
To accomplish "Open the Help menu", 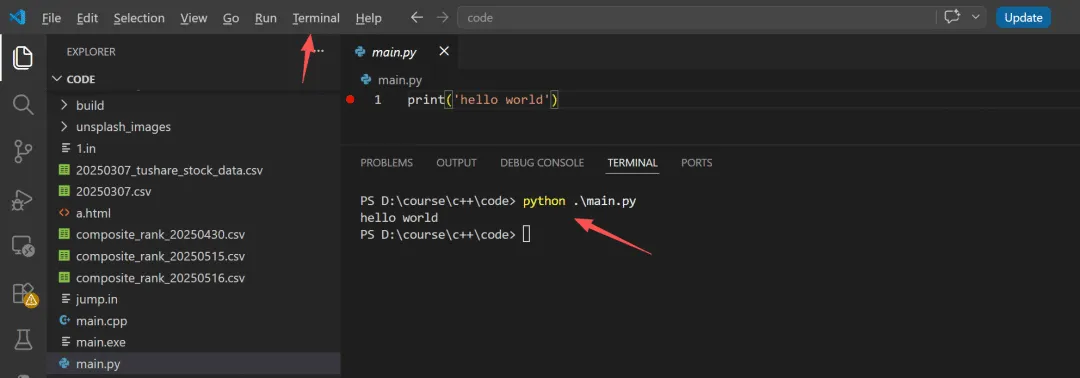I will (x=368, y=18).
